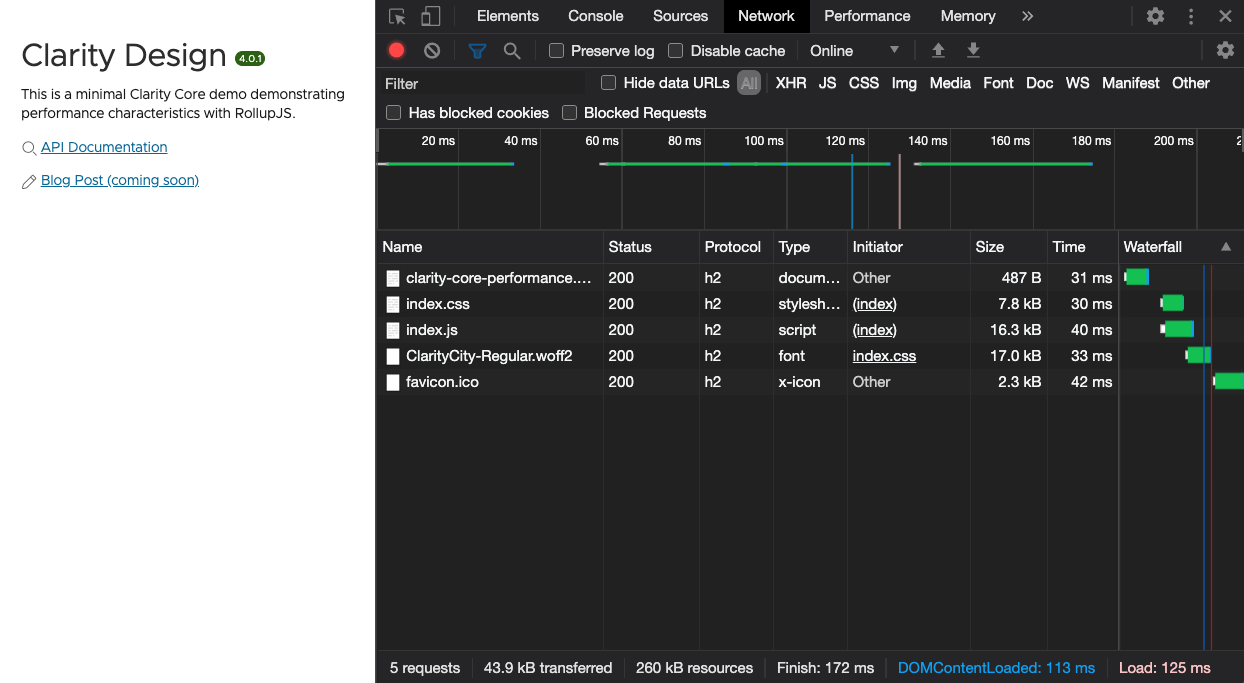Screen dimensions: 1244x683
Task: Click the magnifier icon beside API Documentation
Action: tap(29, 148)
